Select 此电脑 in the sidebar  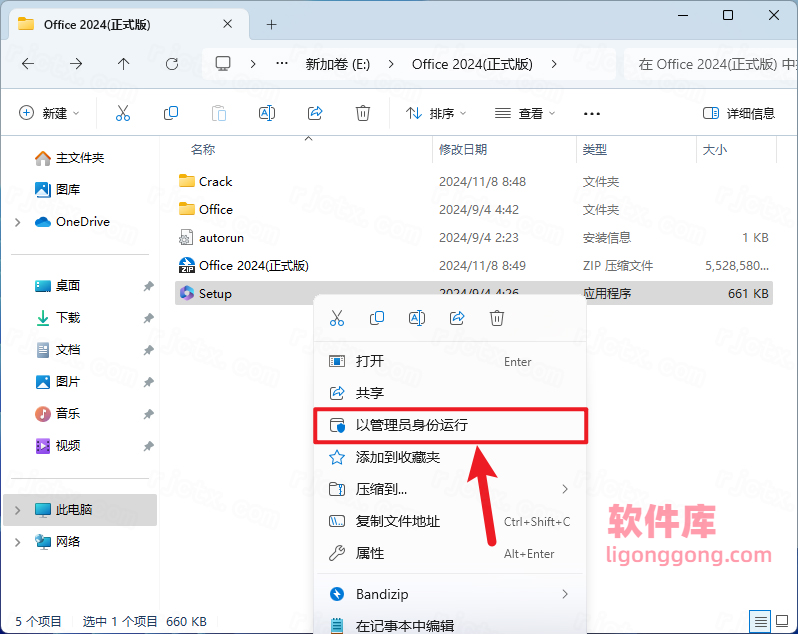pos(80,510)
